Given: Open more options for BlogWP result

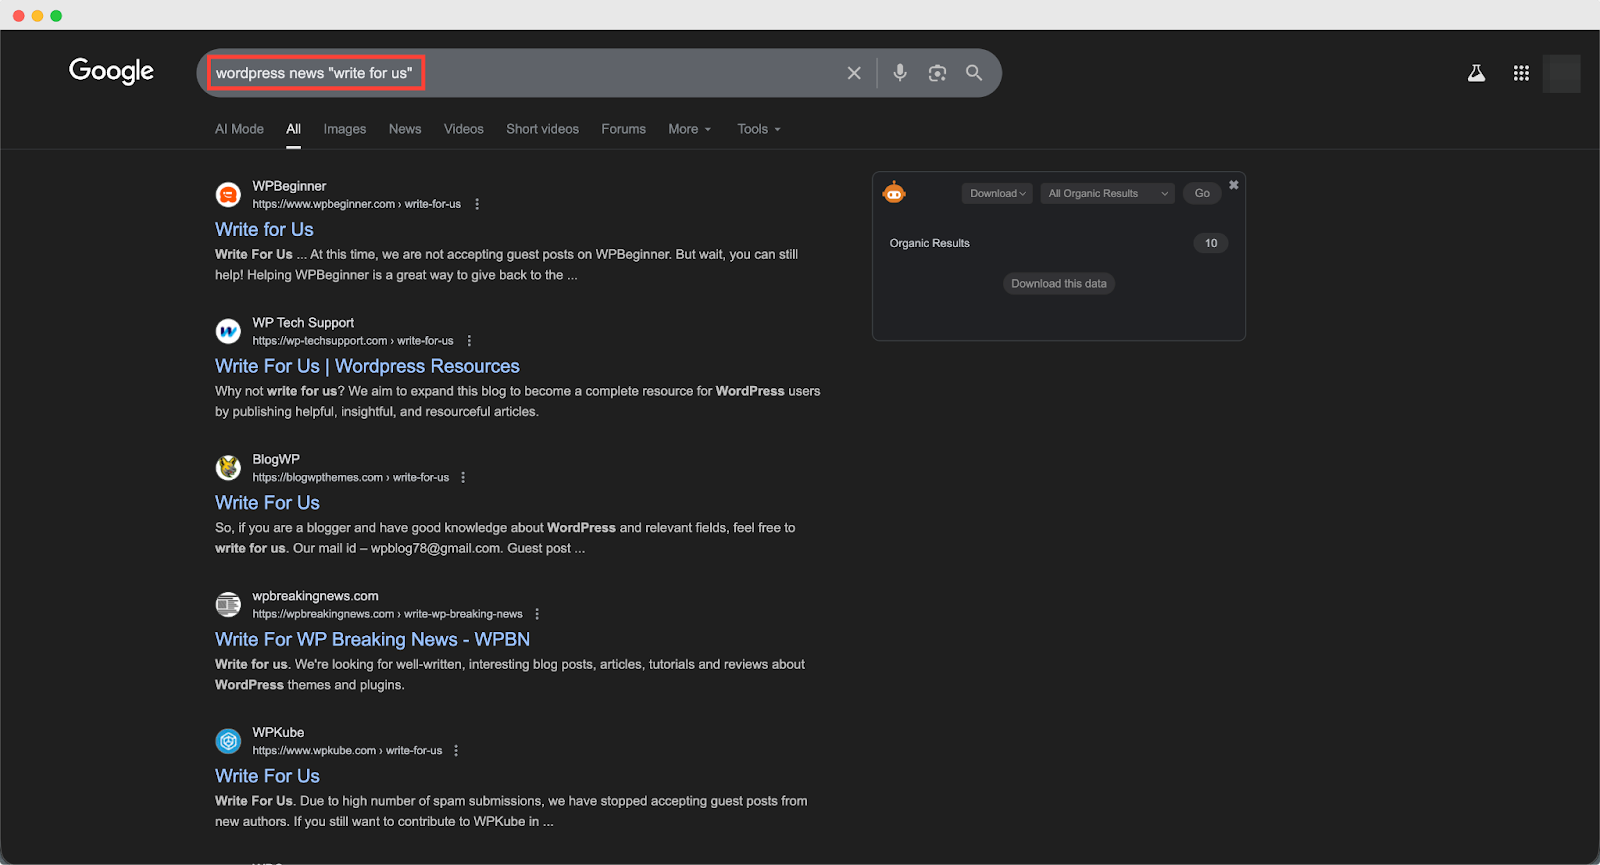Looking at the screenshot, I should [463, 477].
